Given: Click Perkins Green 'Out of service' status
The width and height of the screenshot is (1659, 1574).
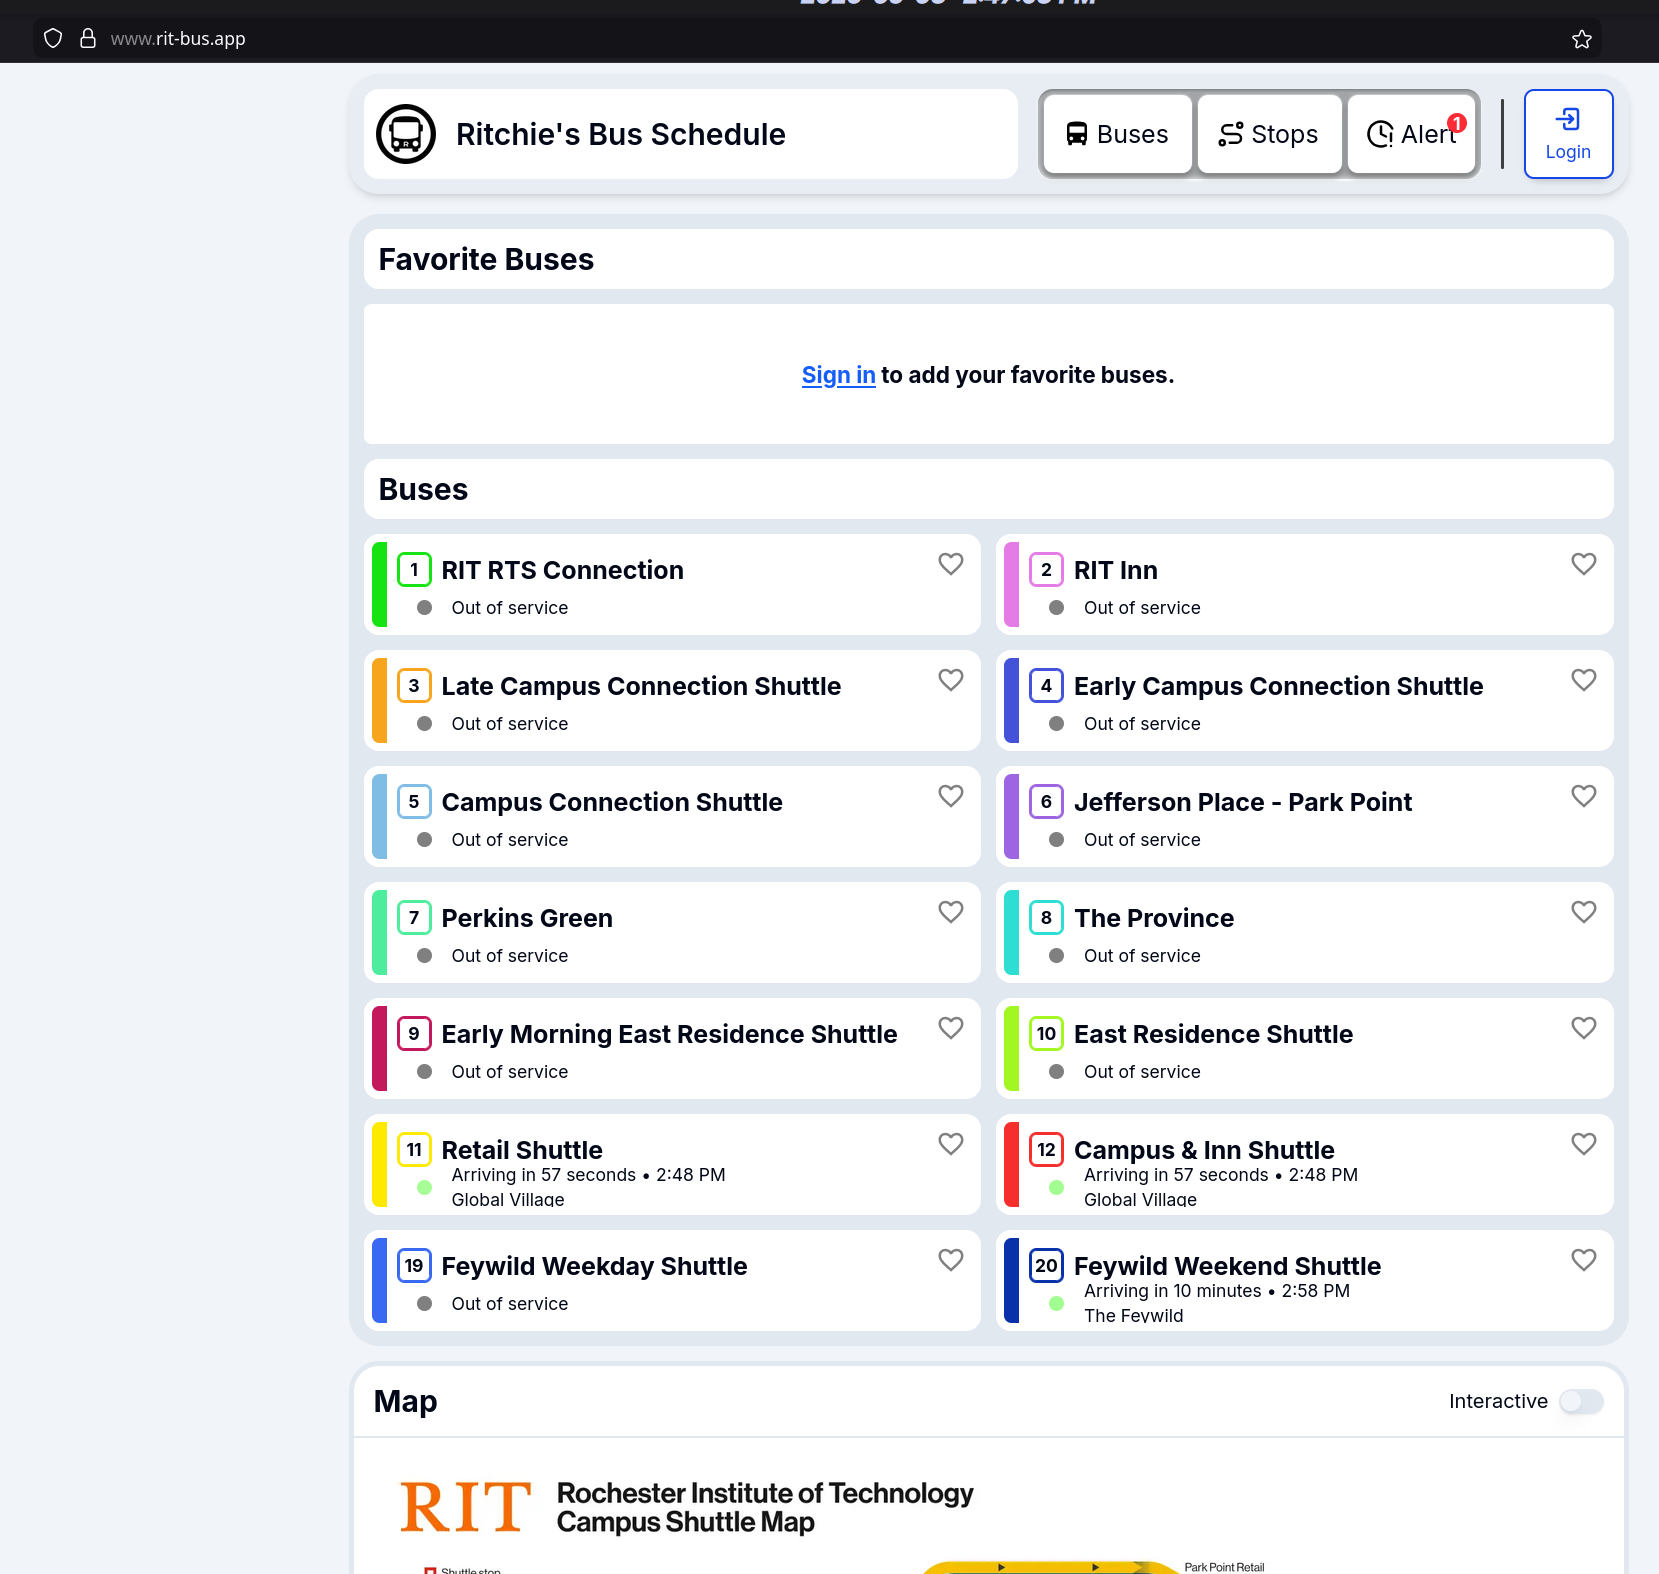Looking at the screenshot, I should click(x=509, y=956).
